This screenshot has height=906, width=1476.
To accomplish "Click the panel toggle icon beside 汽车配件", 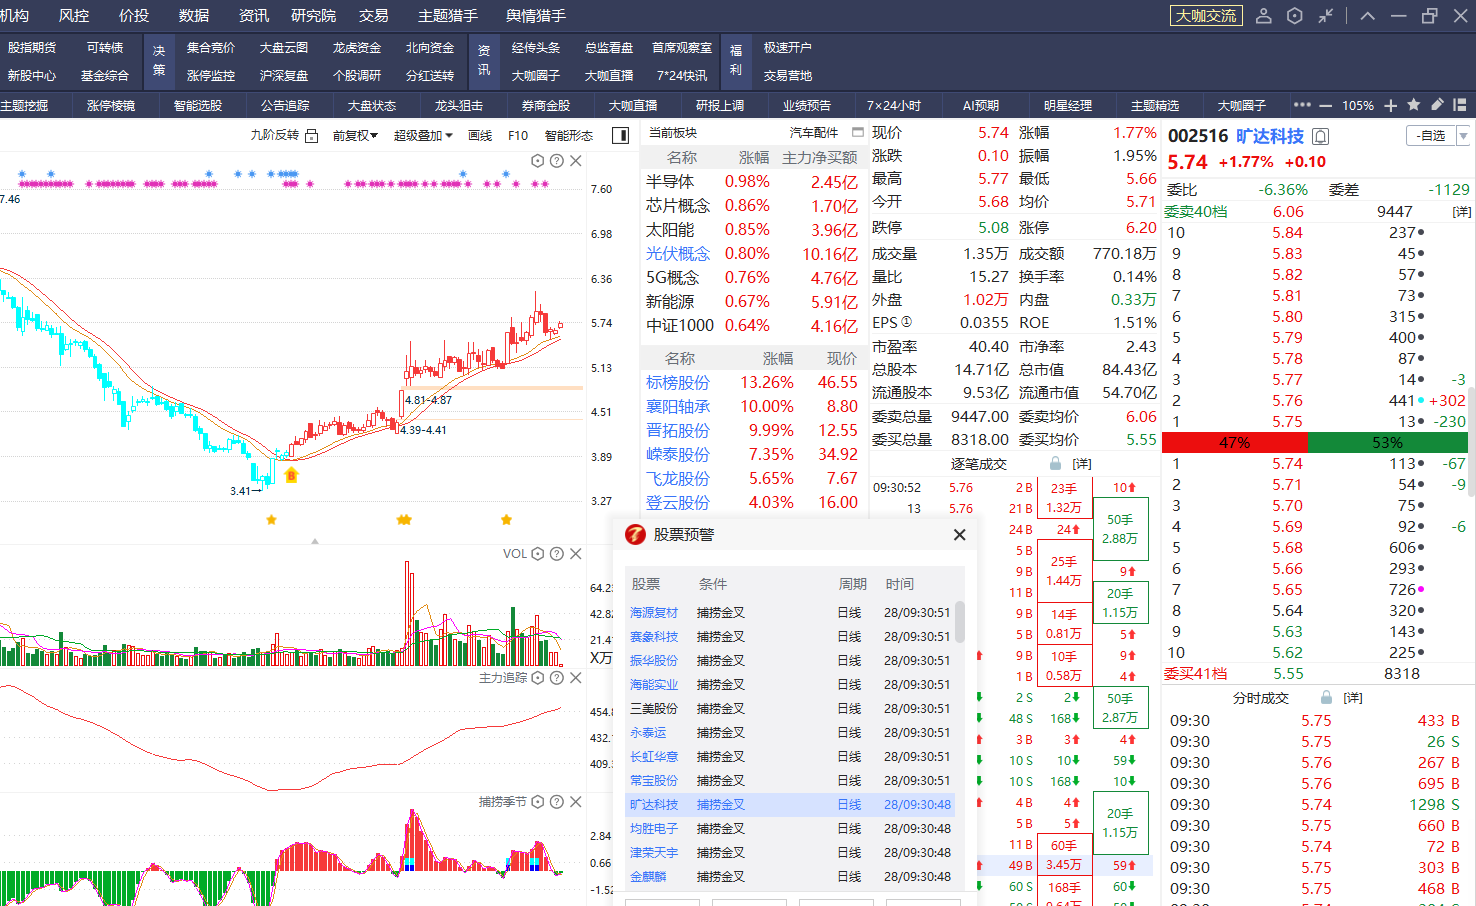I will point(858,132).
